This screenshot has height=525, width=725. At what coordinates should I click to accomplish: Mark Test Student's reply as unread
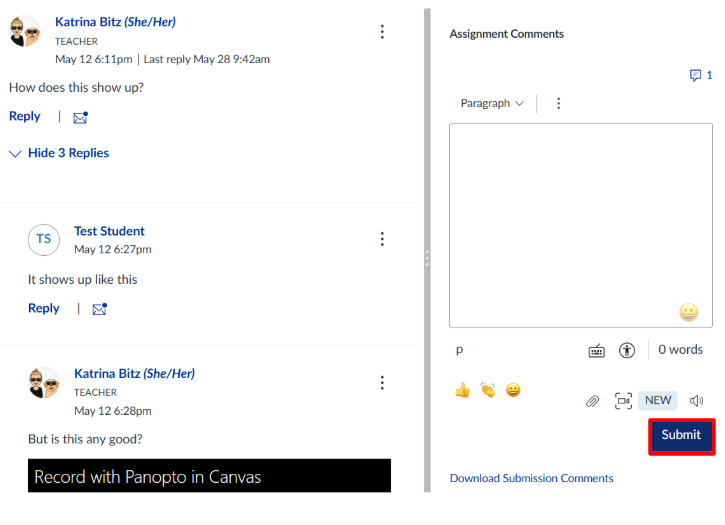pyautogui.click(x=99, y=309)
